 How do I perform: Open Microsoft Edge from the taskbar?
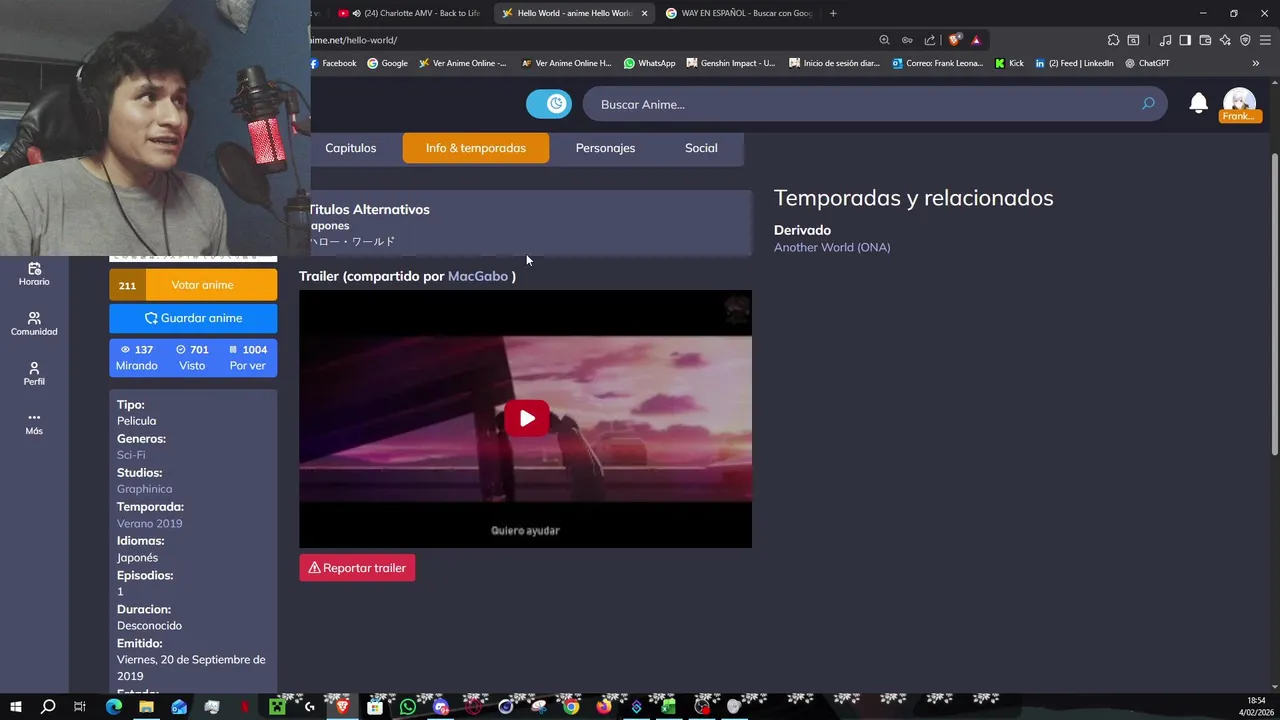[114, 707]
